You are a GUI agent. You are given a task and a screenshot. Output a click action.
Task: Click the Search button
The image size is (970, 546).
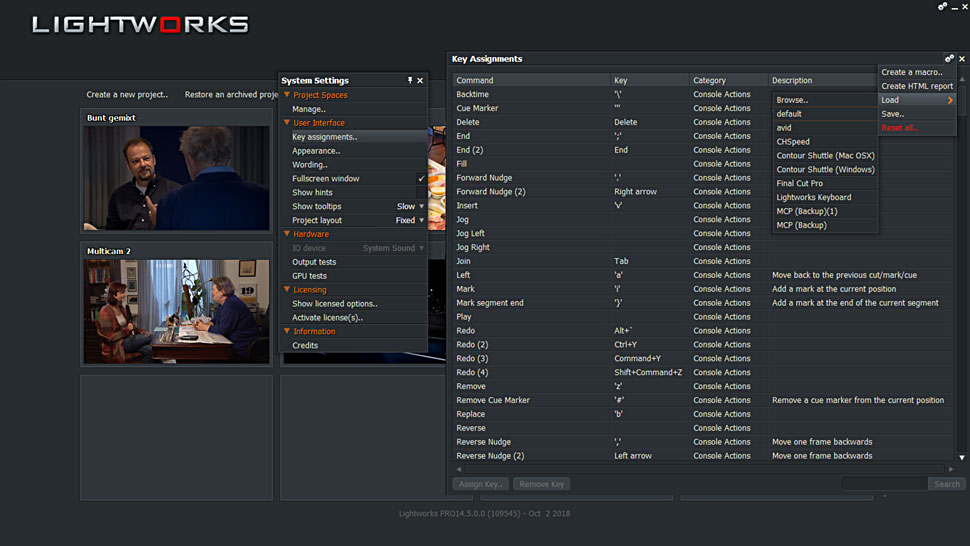pos(947,484)
